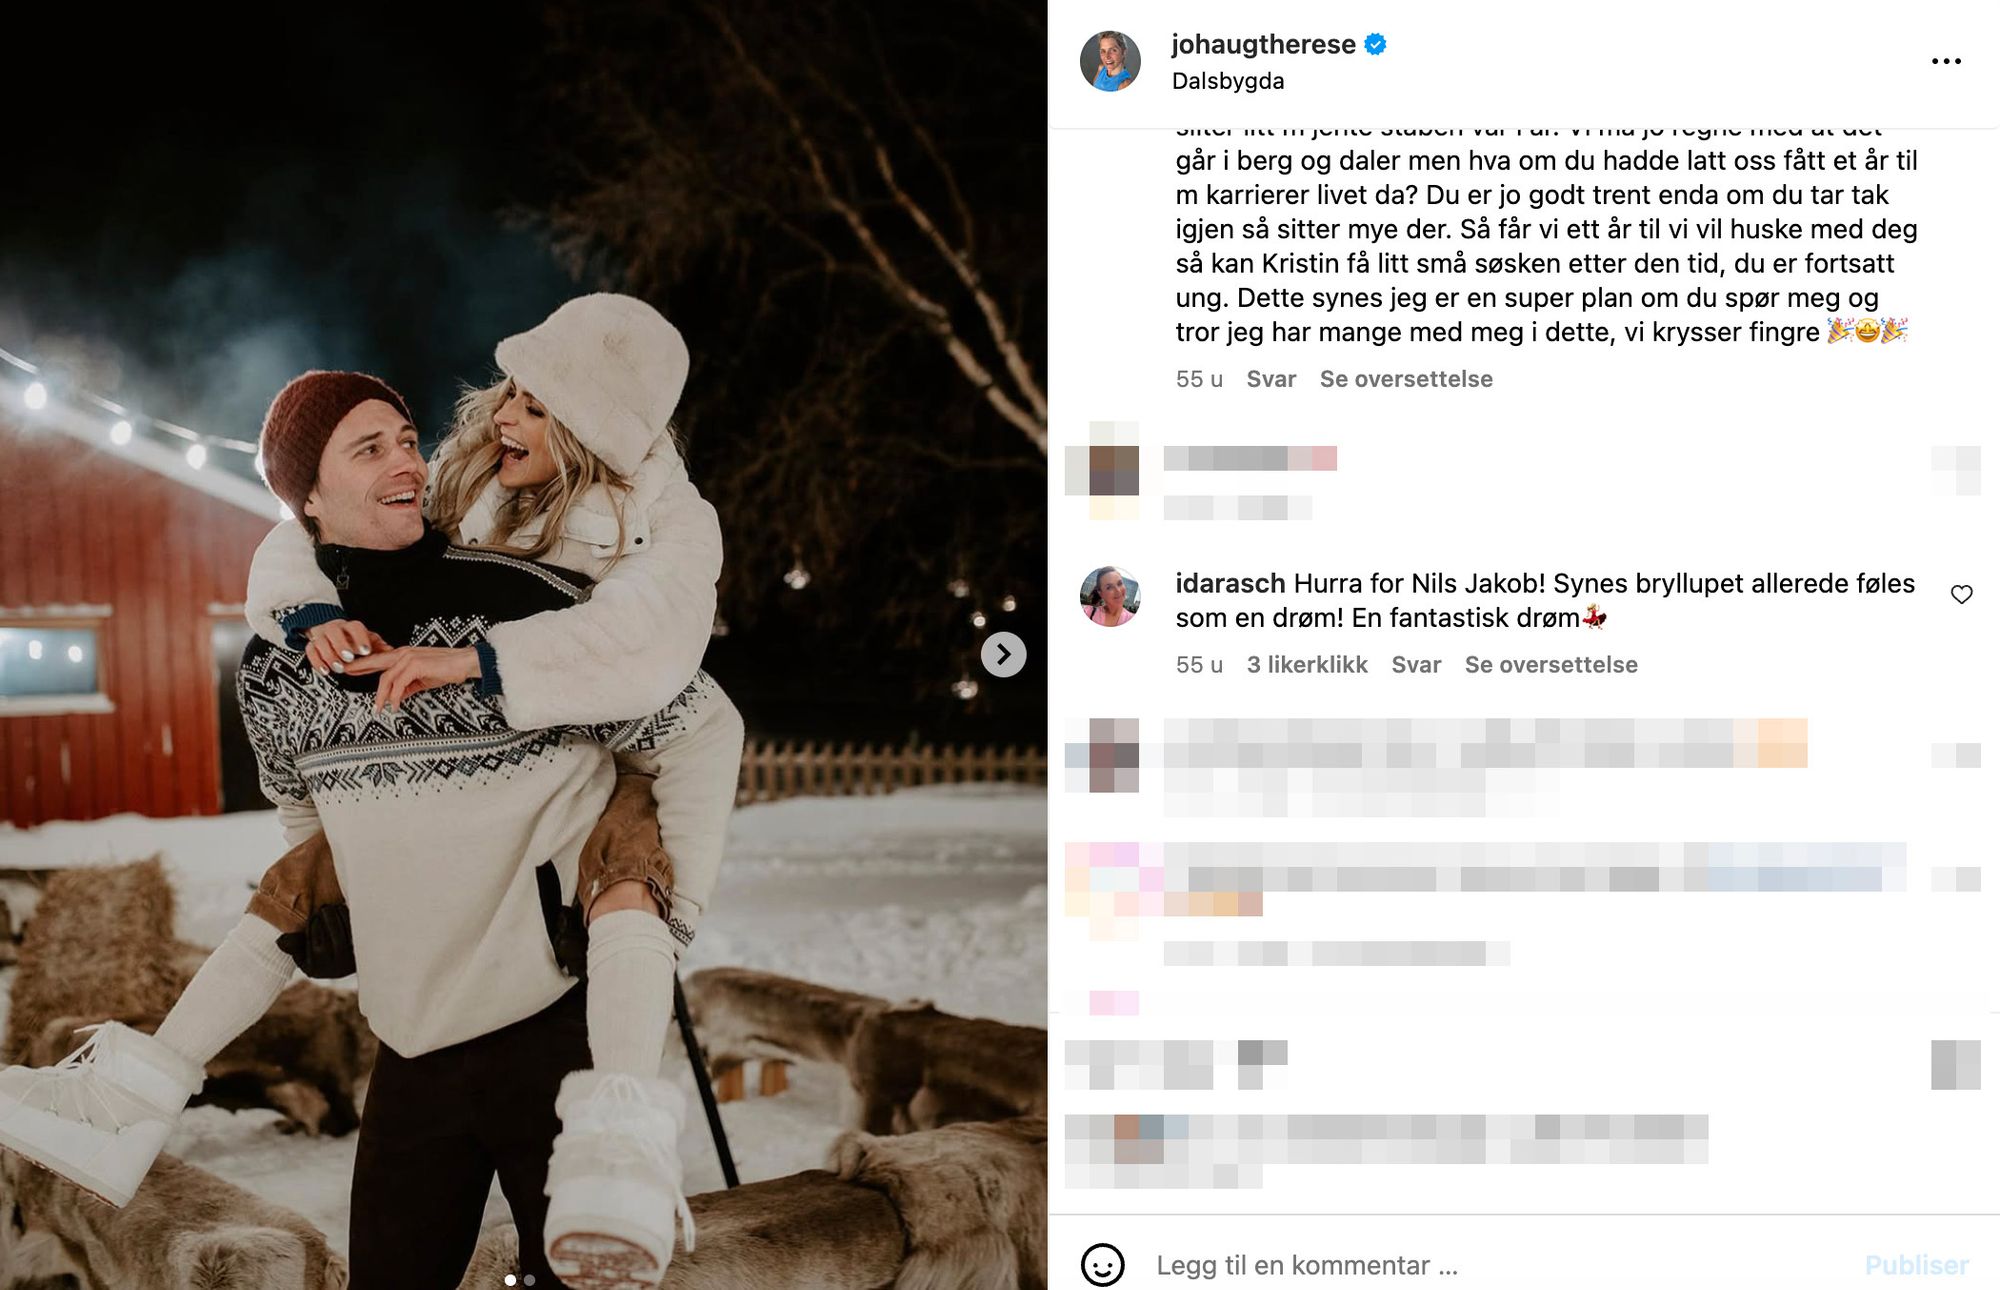Select the first carousel dot indicator
This screenshot has height=1290, width=2000.
[510, 1280]
